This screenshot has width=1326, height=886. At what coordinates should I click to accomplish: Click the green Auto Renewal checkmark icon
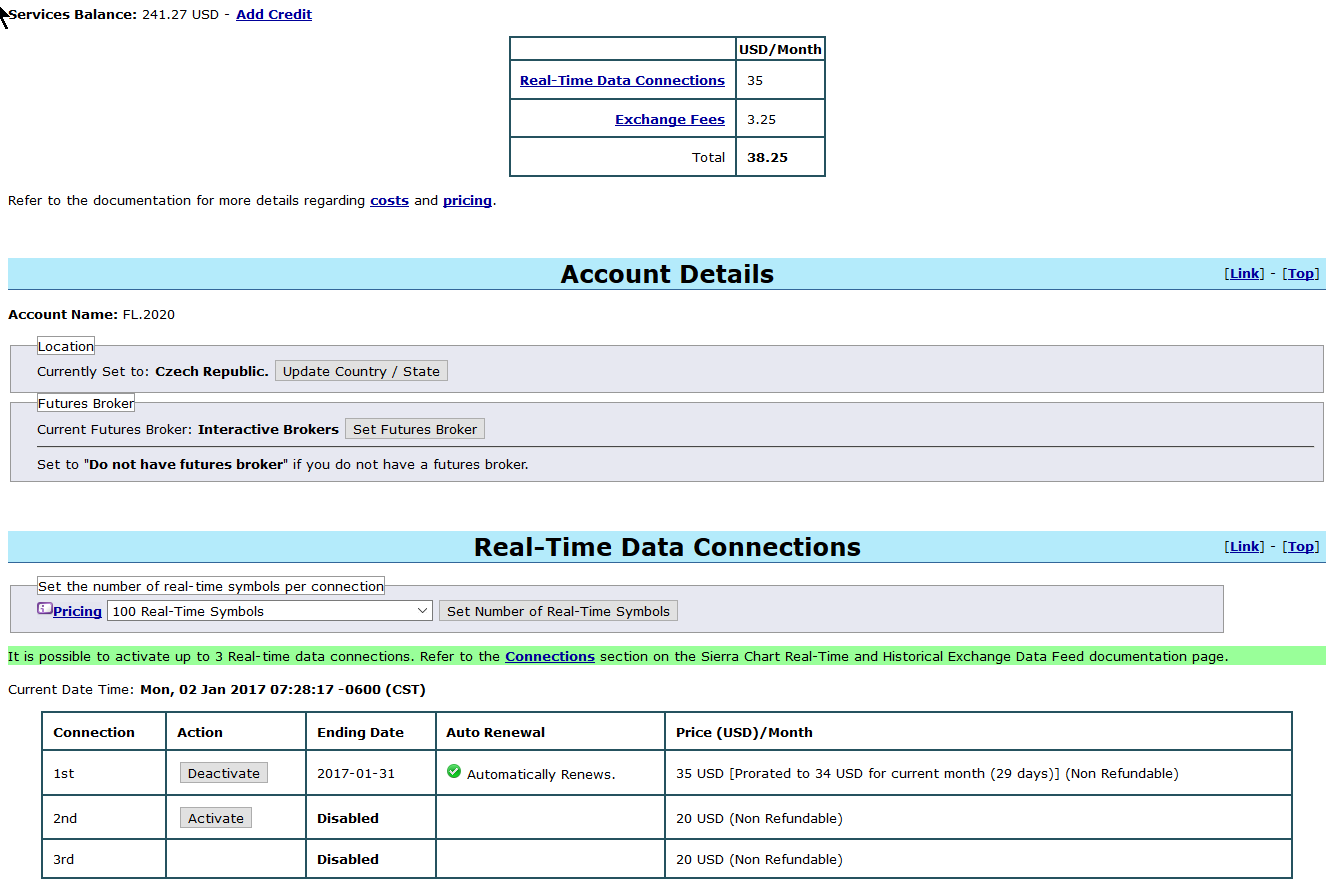pos(454,772)
